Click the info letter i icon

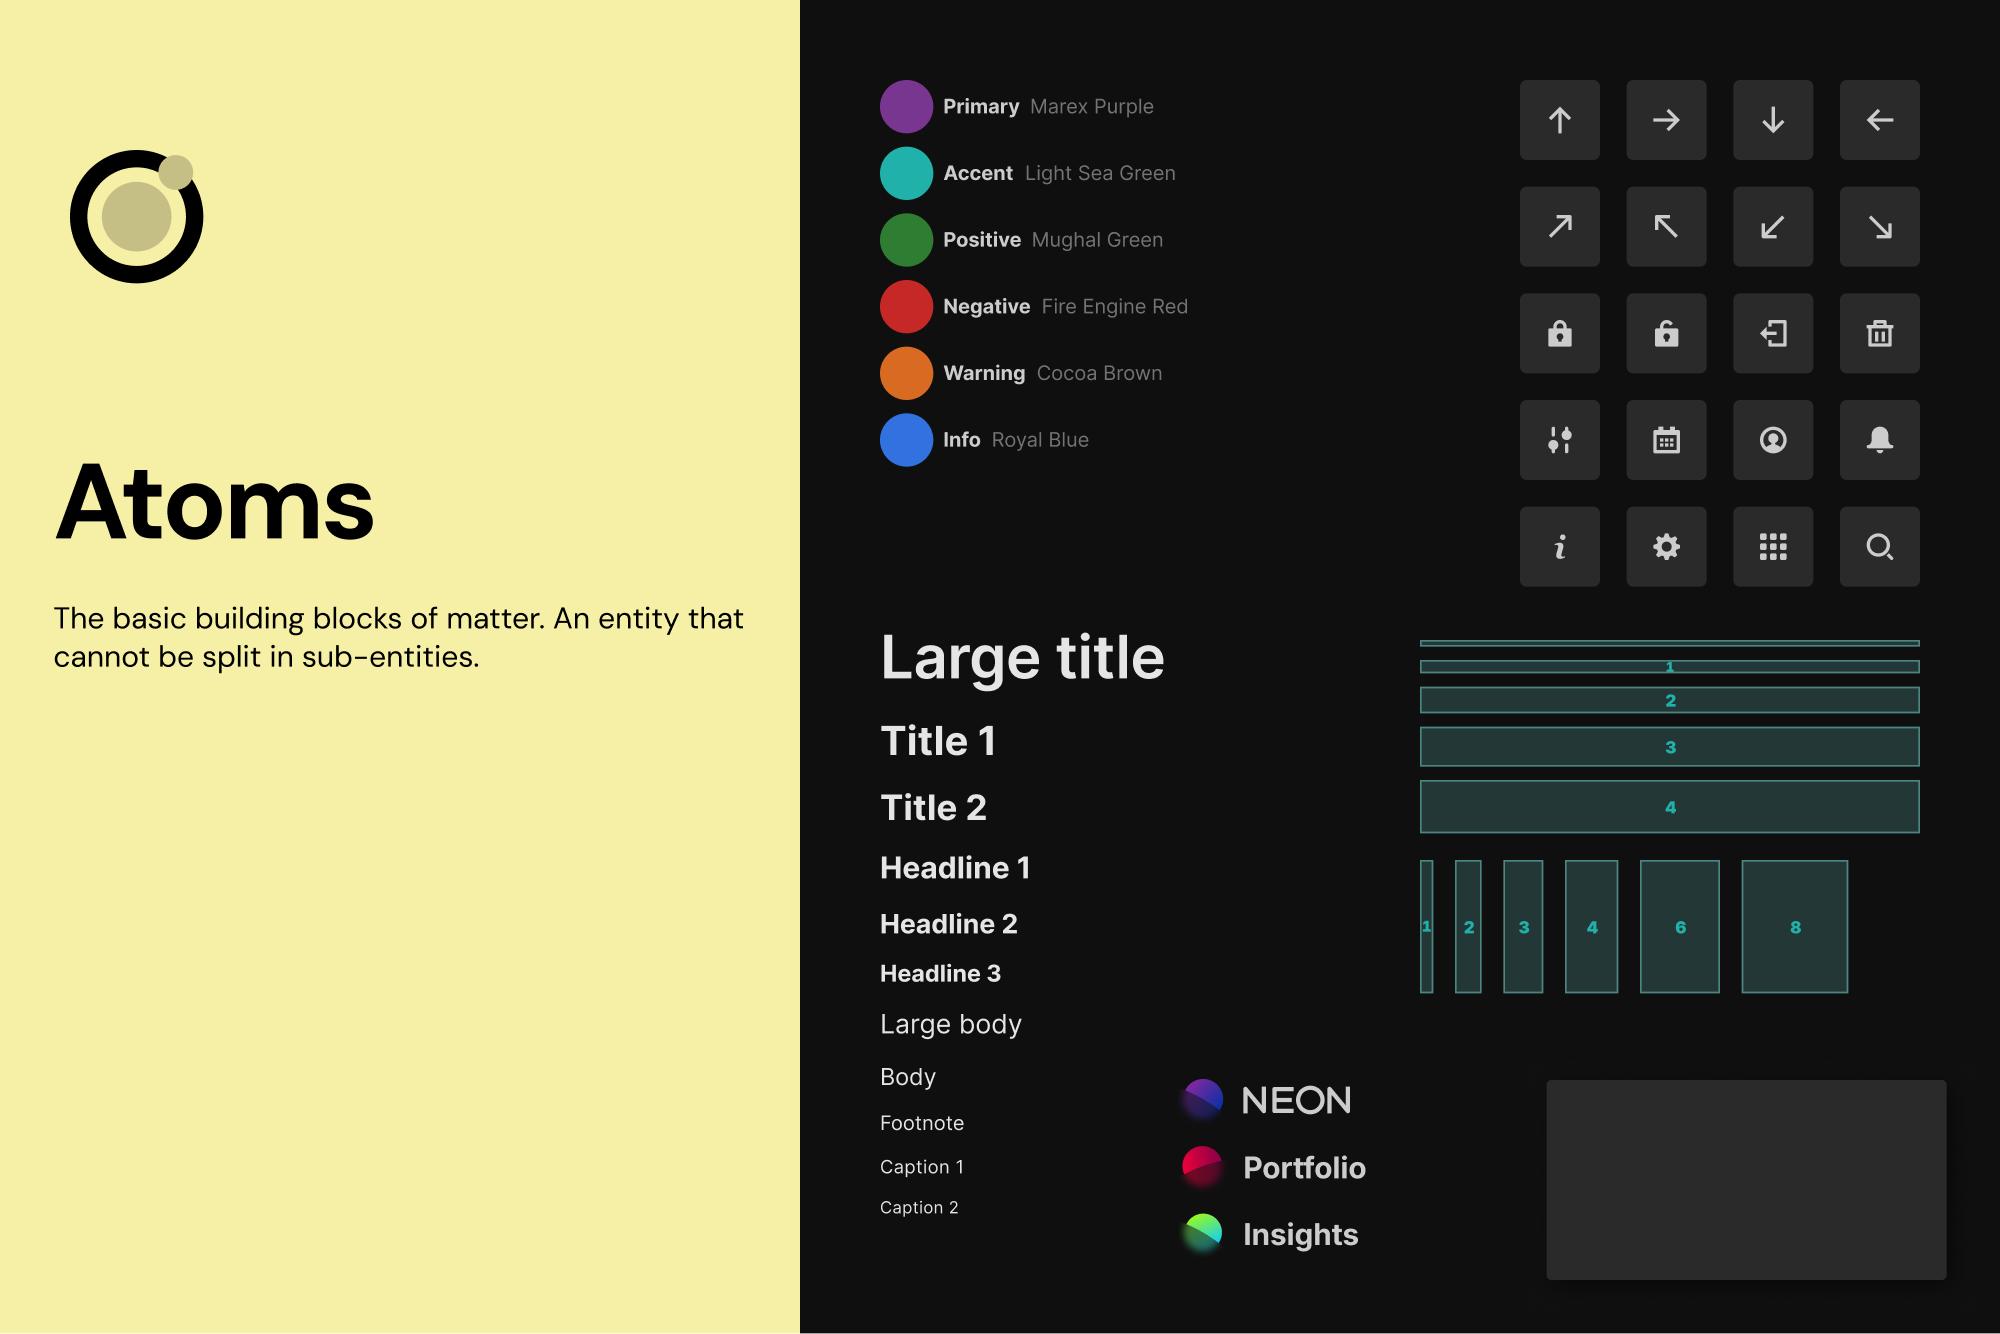tap(1560, 547)
